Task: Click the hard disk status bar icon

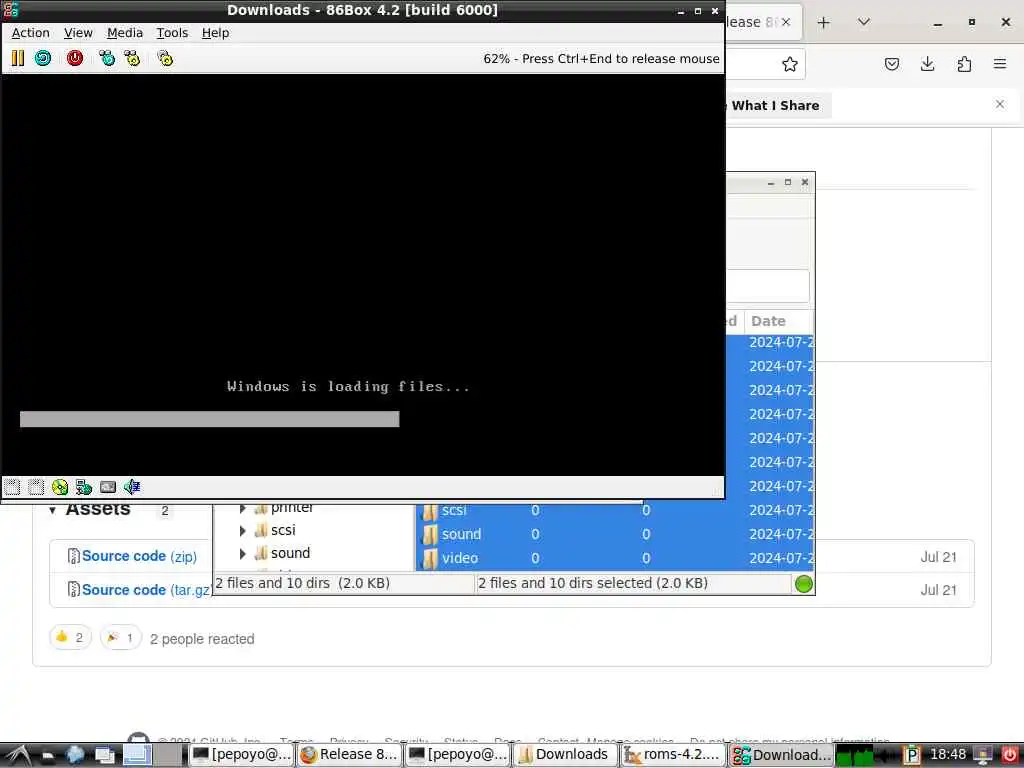Action: point(108,487)
